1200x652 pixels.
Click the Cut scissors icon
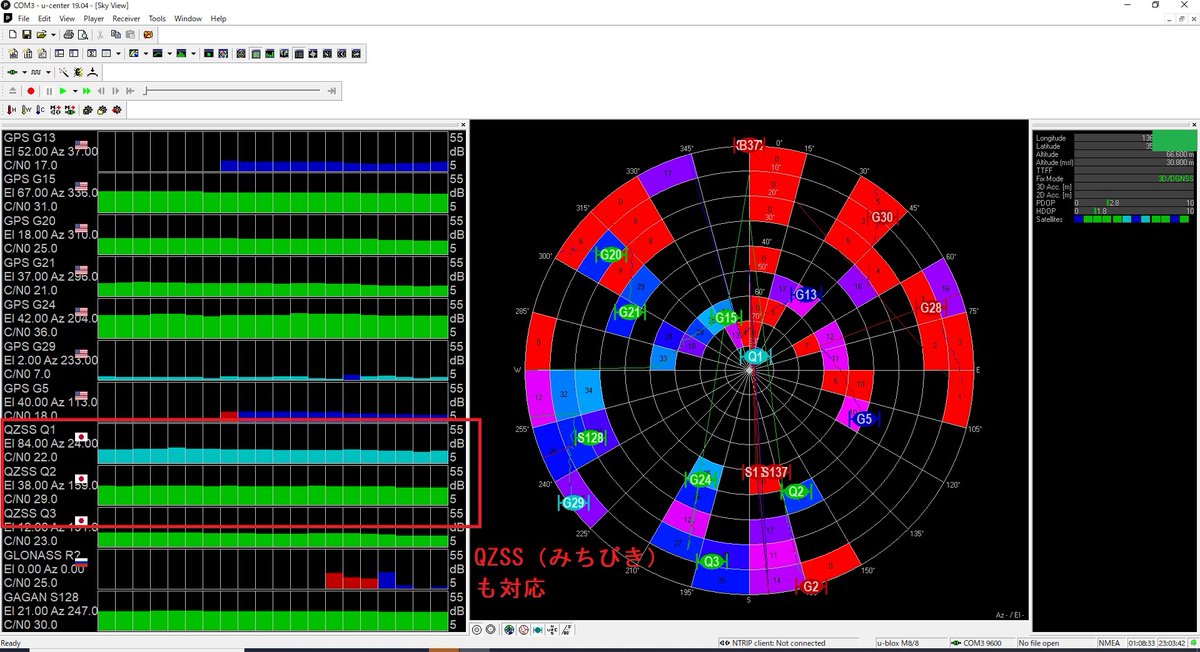tap(100, 35)
